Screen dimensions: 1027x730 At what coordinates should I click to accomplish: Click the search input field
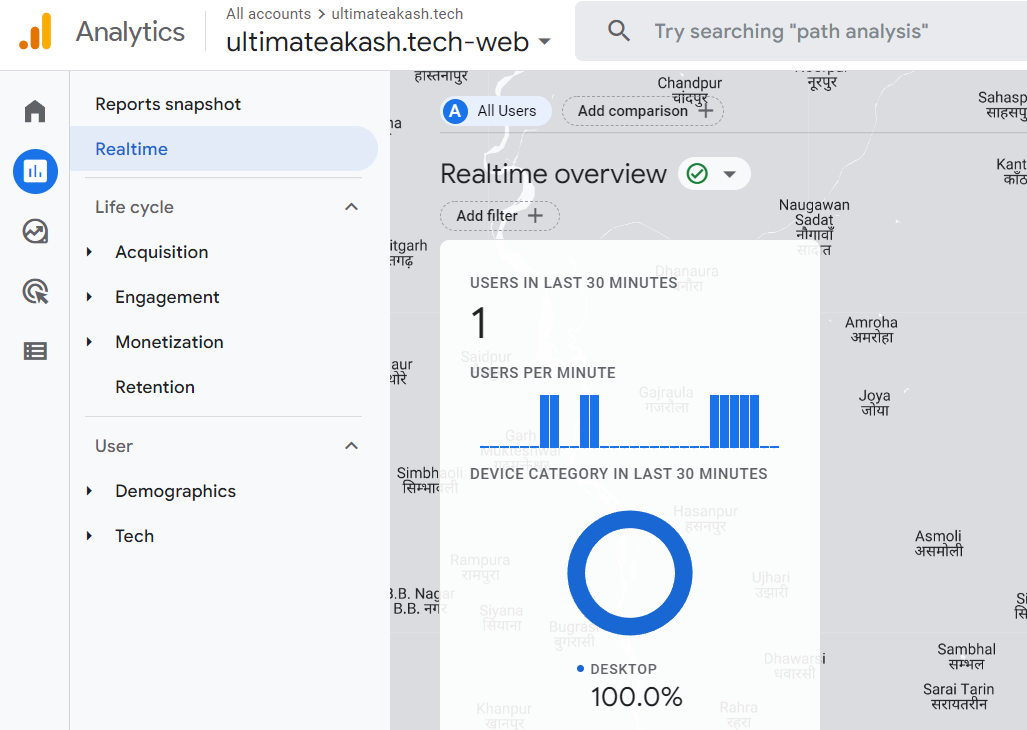click(820, 31)
